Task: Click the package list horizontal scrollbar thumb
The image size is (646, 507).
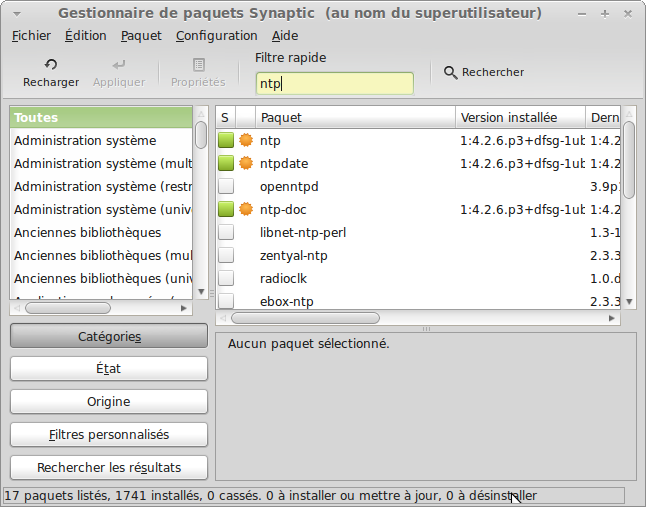Action: click(x=305, y=318)
